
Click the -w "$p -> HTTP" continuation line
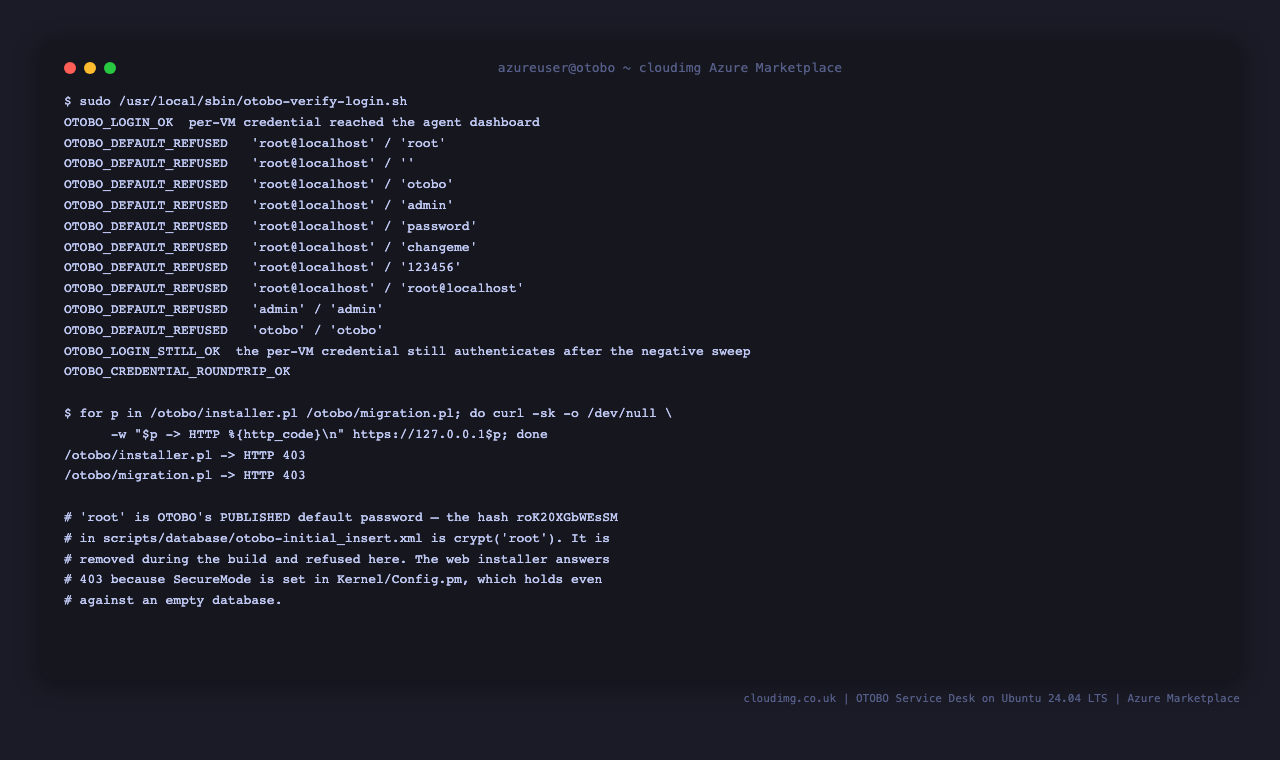point(329,434)
